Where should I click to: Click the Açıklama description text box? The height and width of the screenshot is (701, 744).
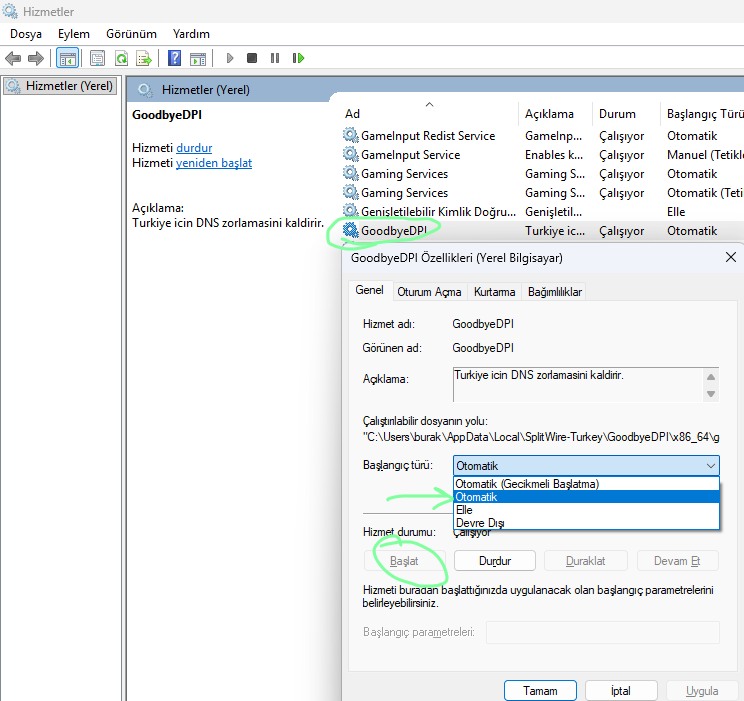578,384
